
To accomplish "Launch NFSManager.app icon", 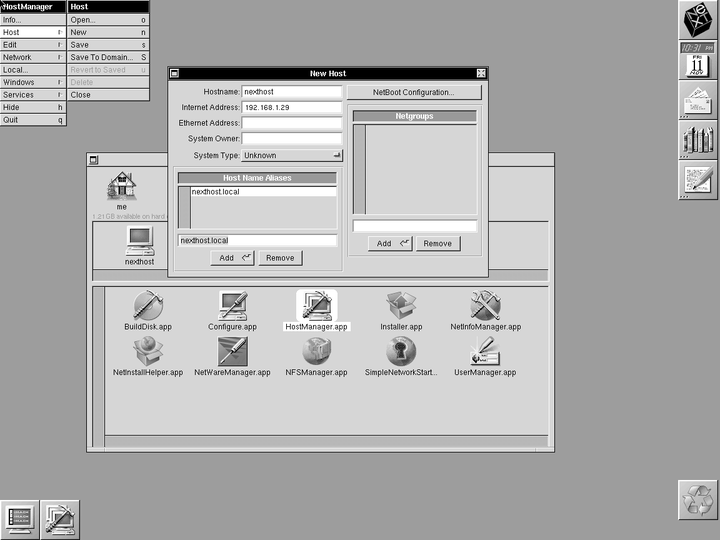I will point(316,351).
